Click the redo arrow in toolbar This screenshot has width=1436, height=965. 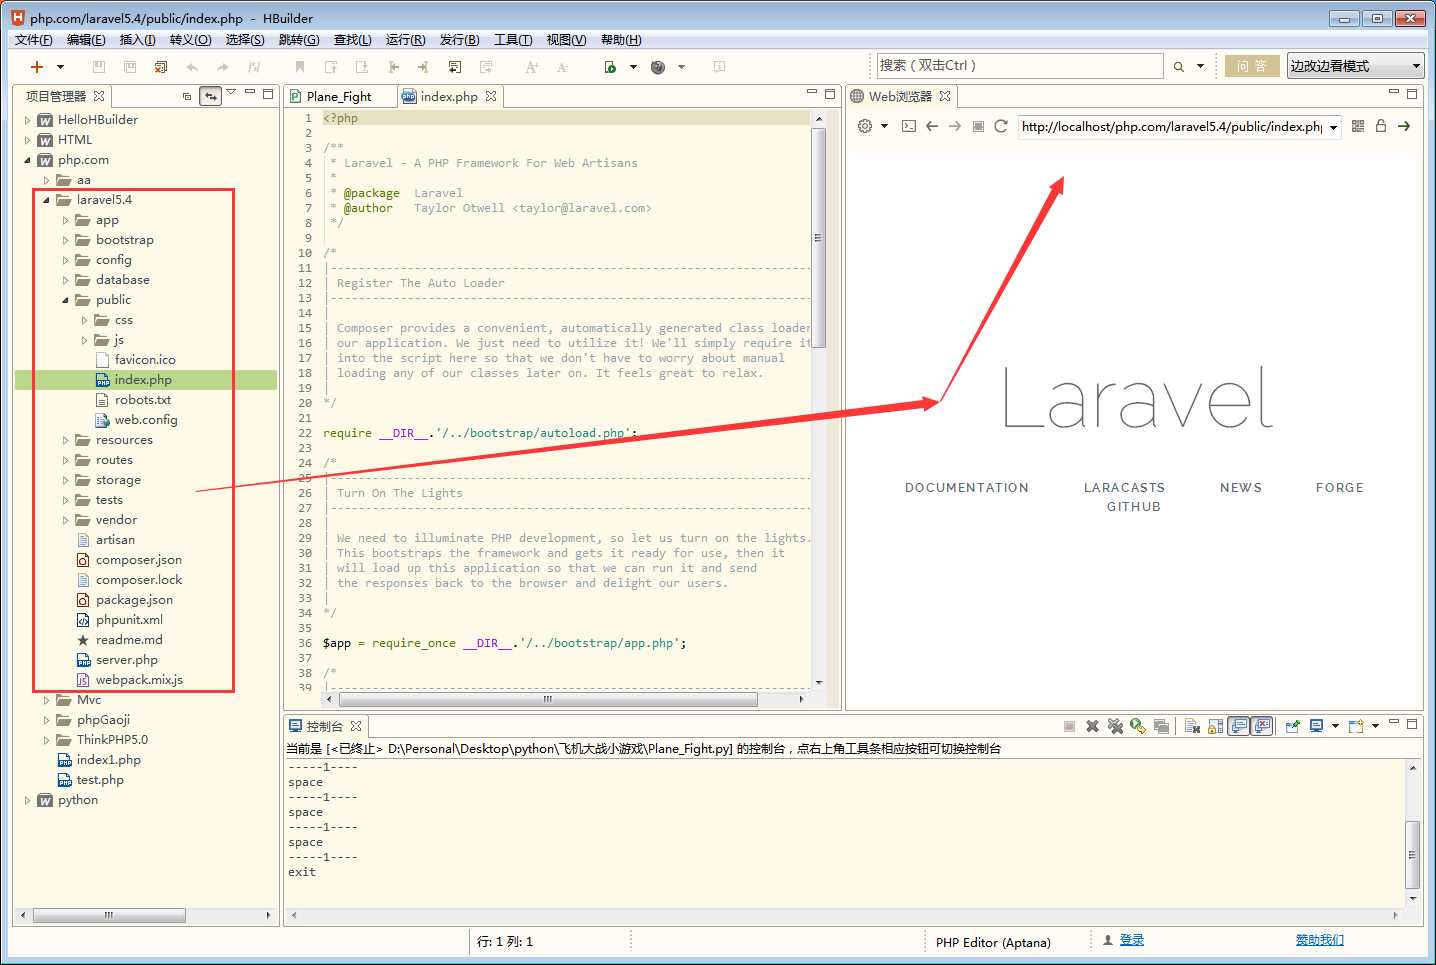(x=222, y=67)
